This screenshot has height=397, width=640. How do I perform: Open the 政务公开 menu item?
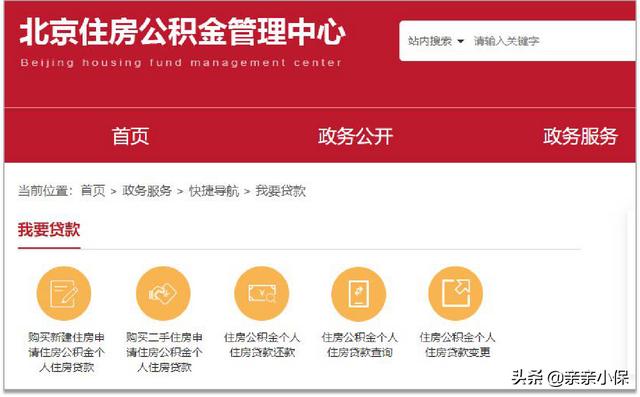(355, 136)
